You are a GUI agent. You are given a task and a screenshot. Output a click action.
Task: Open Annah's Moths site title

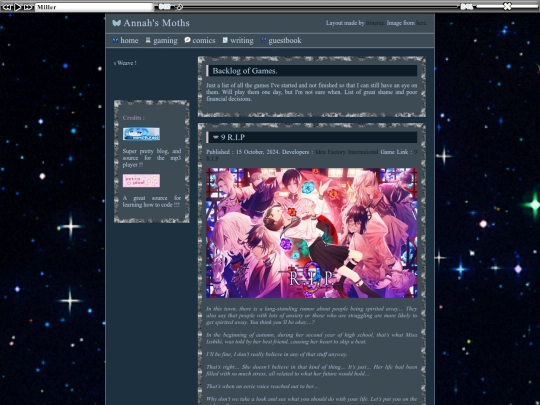point(156,23)
